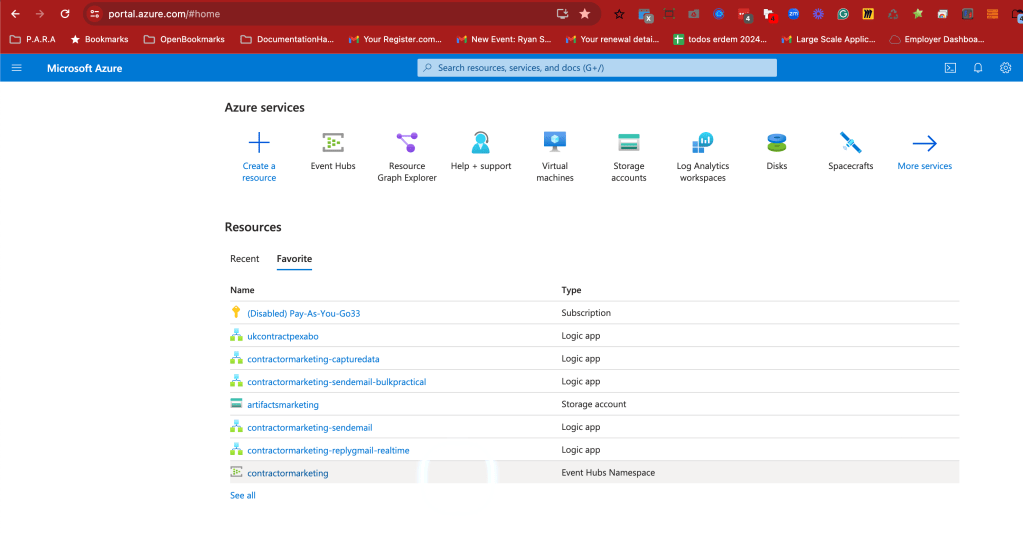Click the Microsoft Azure home title
Viewport: 1023px width, 533px height.
tap(84, 68)
